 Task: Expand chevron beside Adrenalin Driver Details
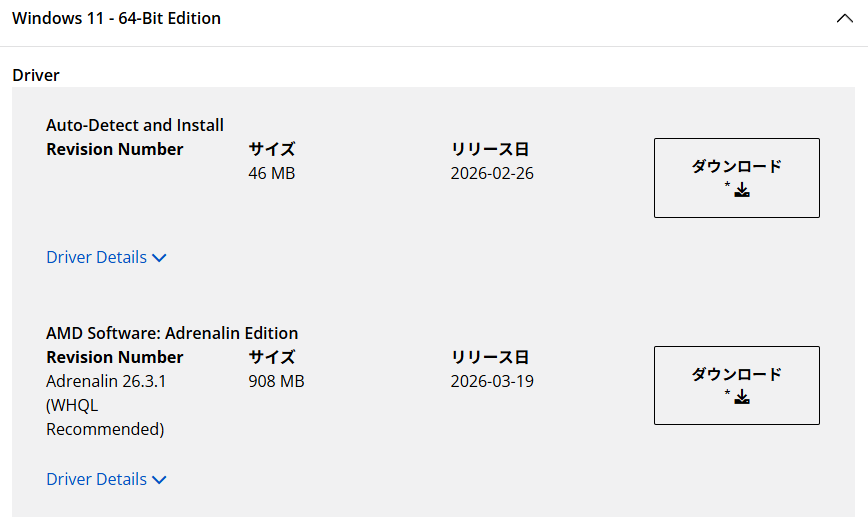coord(159,480)
